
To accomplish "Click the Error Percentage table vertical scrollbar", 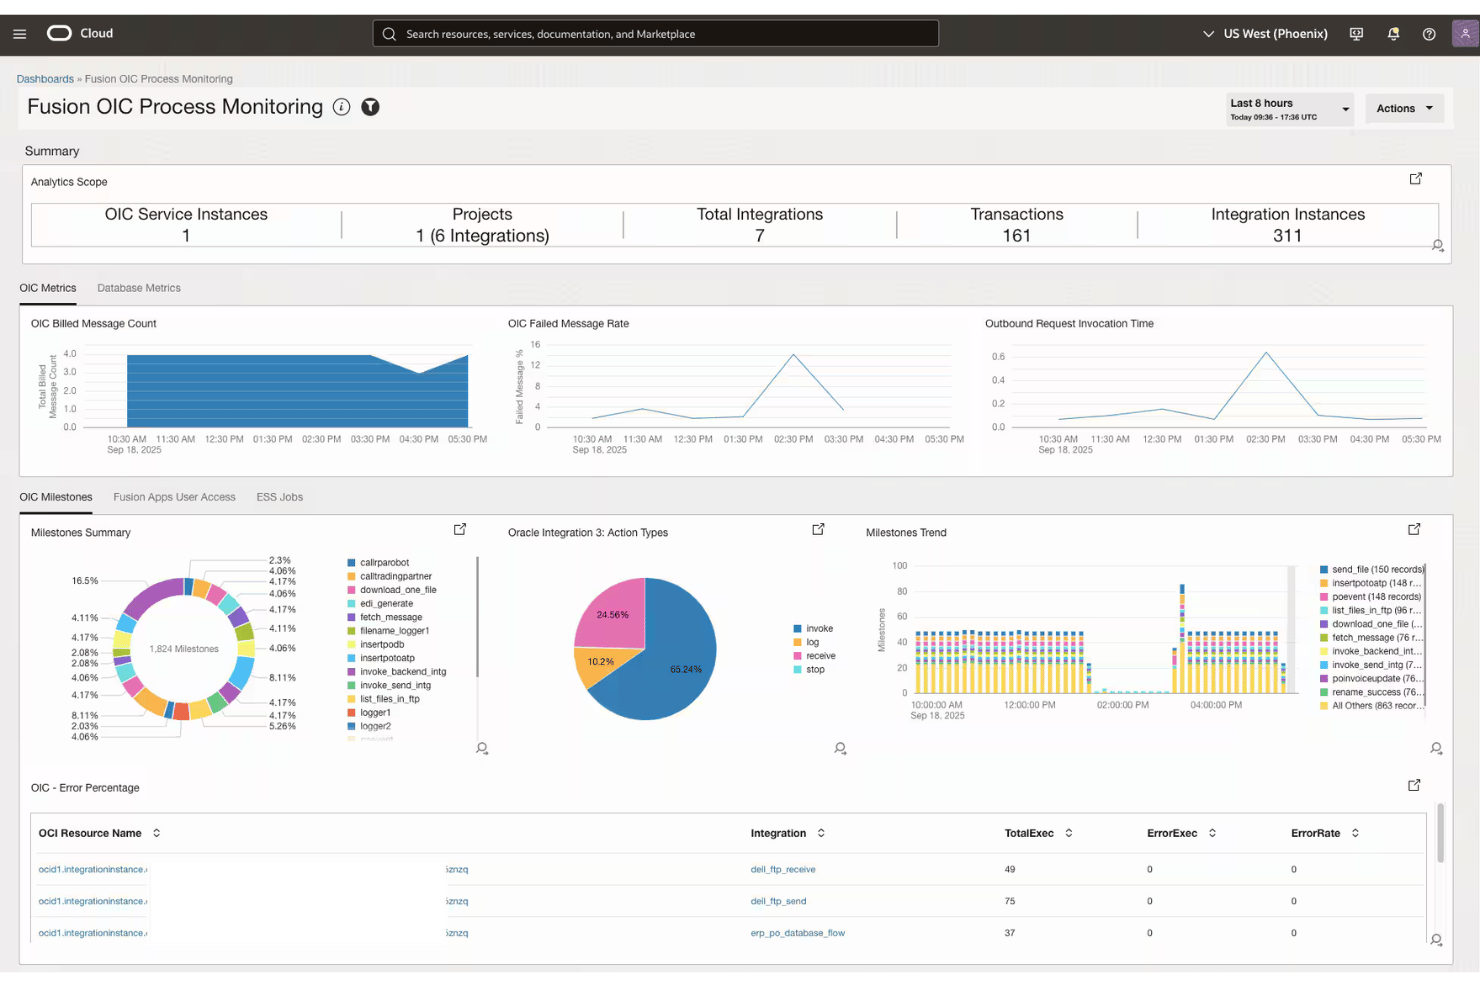I will 1440,832.
